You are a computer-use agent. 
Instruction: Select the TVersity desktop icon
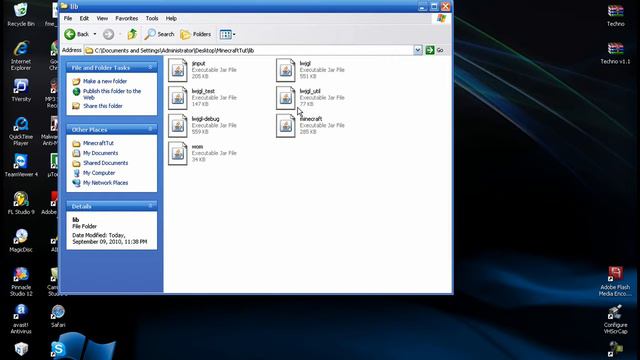[x=21, y=90]
